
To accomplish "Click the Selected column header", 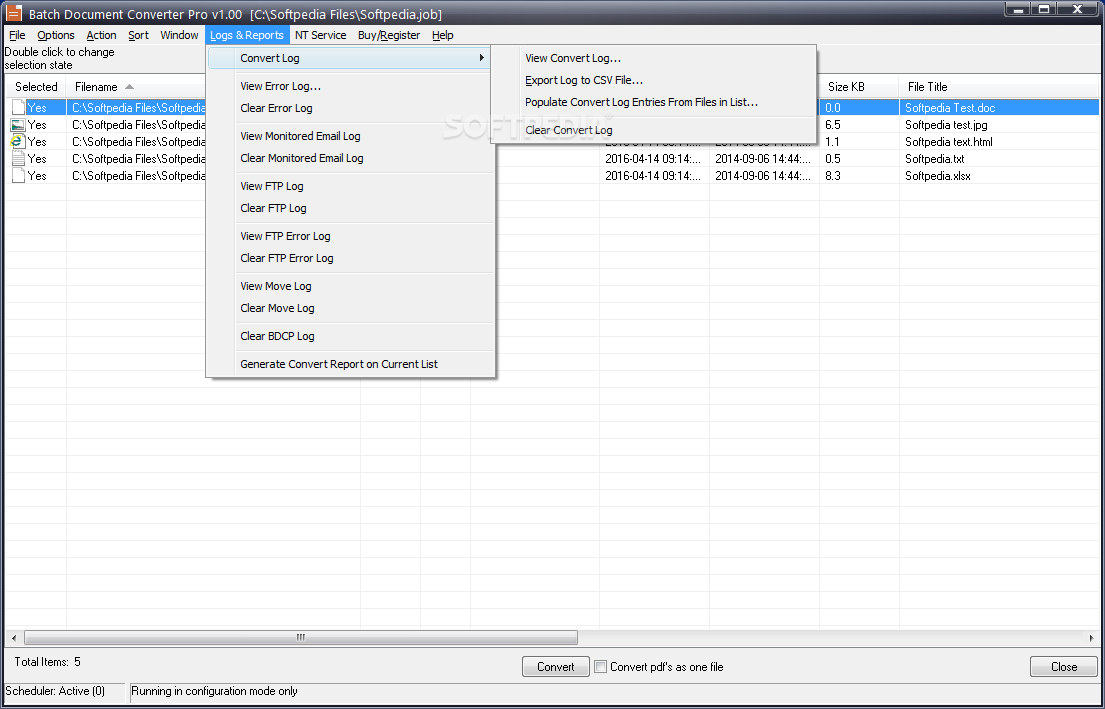I will (x=36, y=87).
